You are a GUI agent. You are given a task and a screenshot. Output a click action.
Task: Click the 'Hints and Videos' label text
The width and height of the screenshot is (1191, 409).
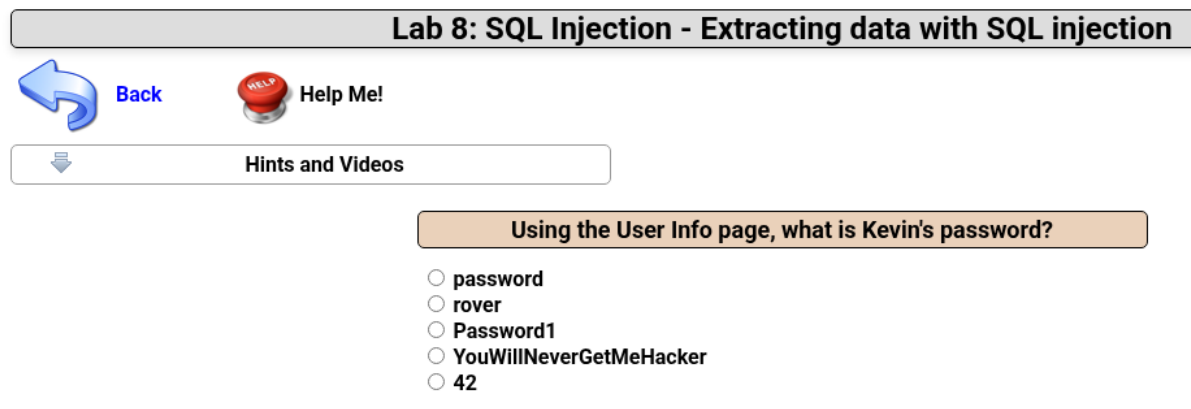click(324, 165)
